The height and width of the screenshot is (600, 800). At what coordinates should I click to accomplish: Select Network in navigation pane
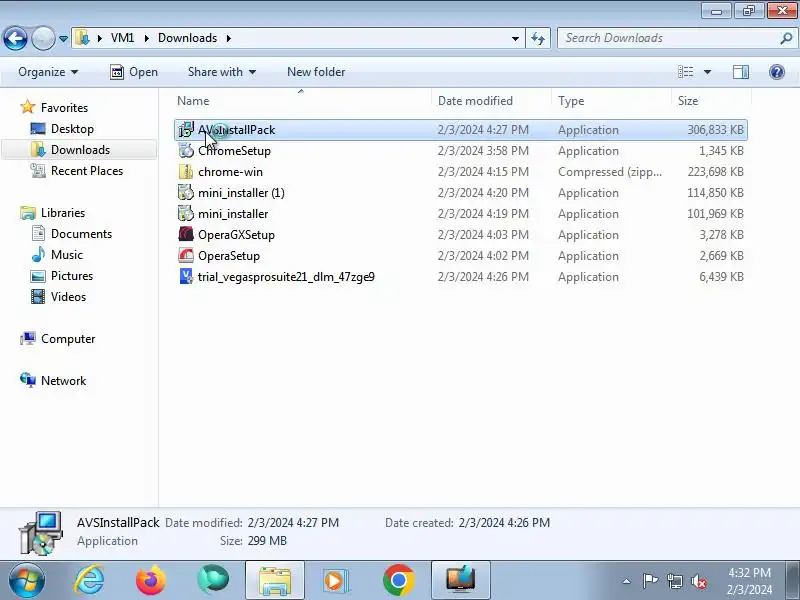[63, 381]
